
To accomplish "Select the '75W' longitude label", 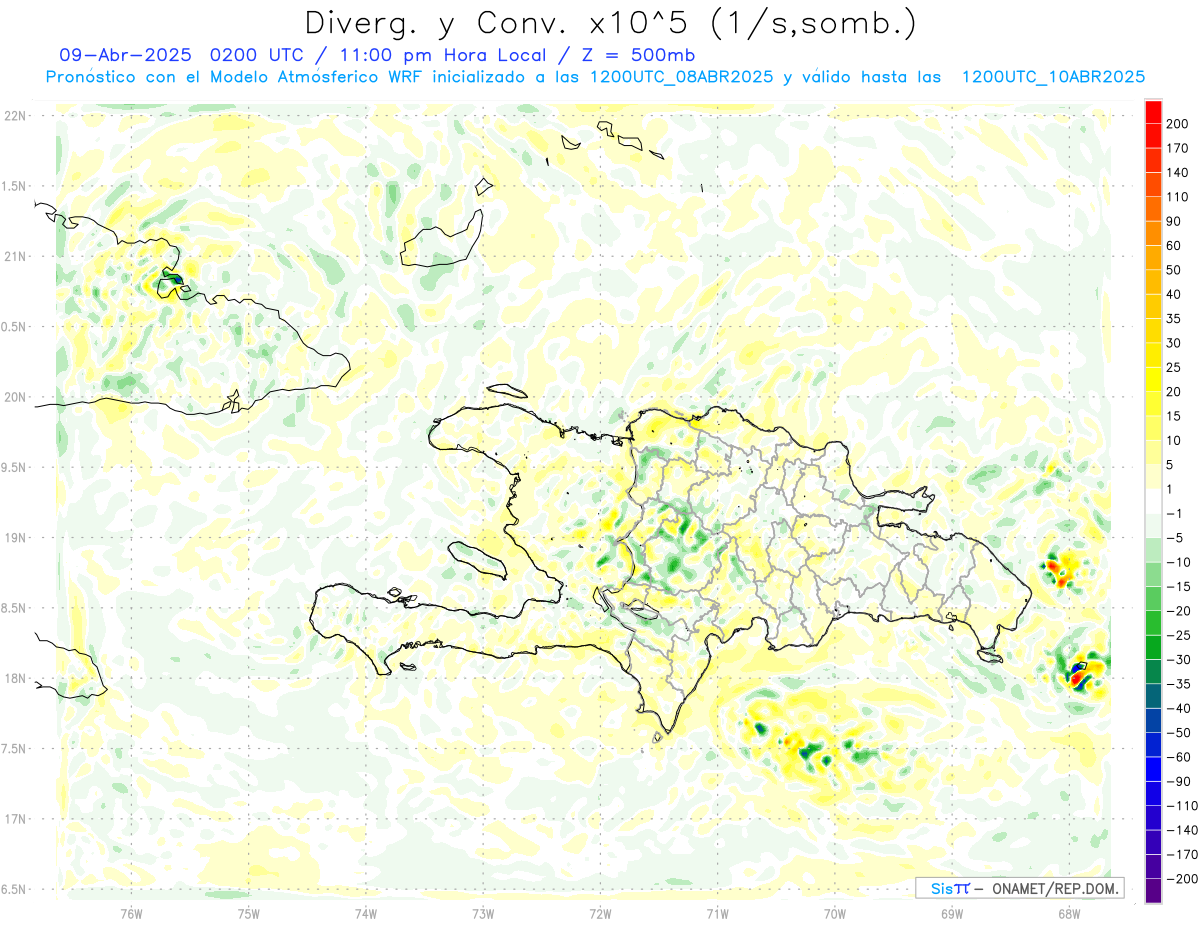I will (249, 913).
